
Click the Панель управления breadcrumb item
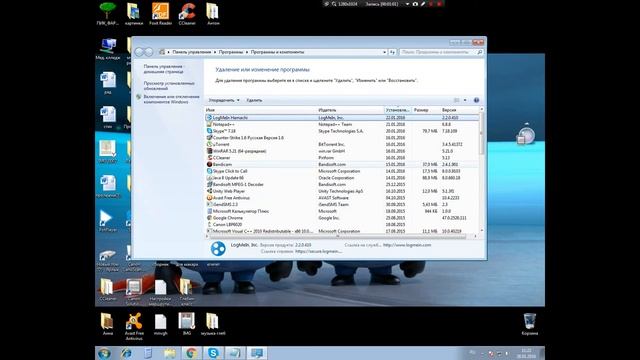click(191, 52)
